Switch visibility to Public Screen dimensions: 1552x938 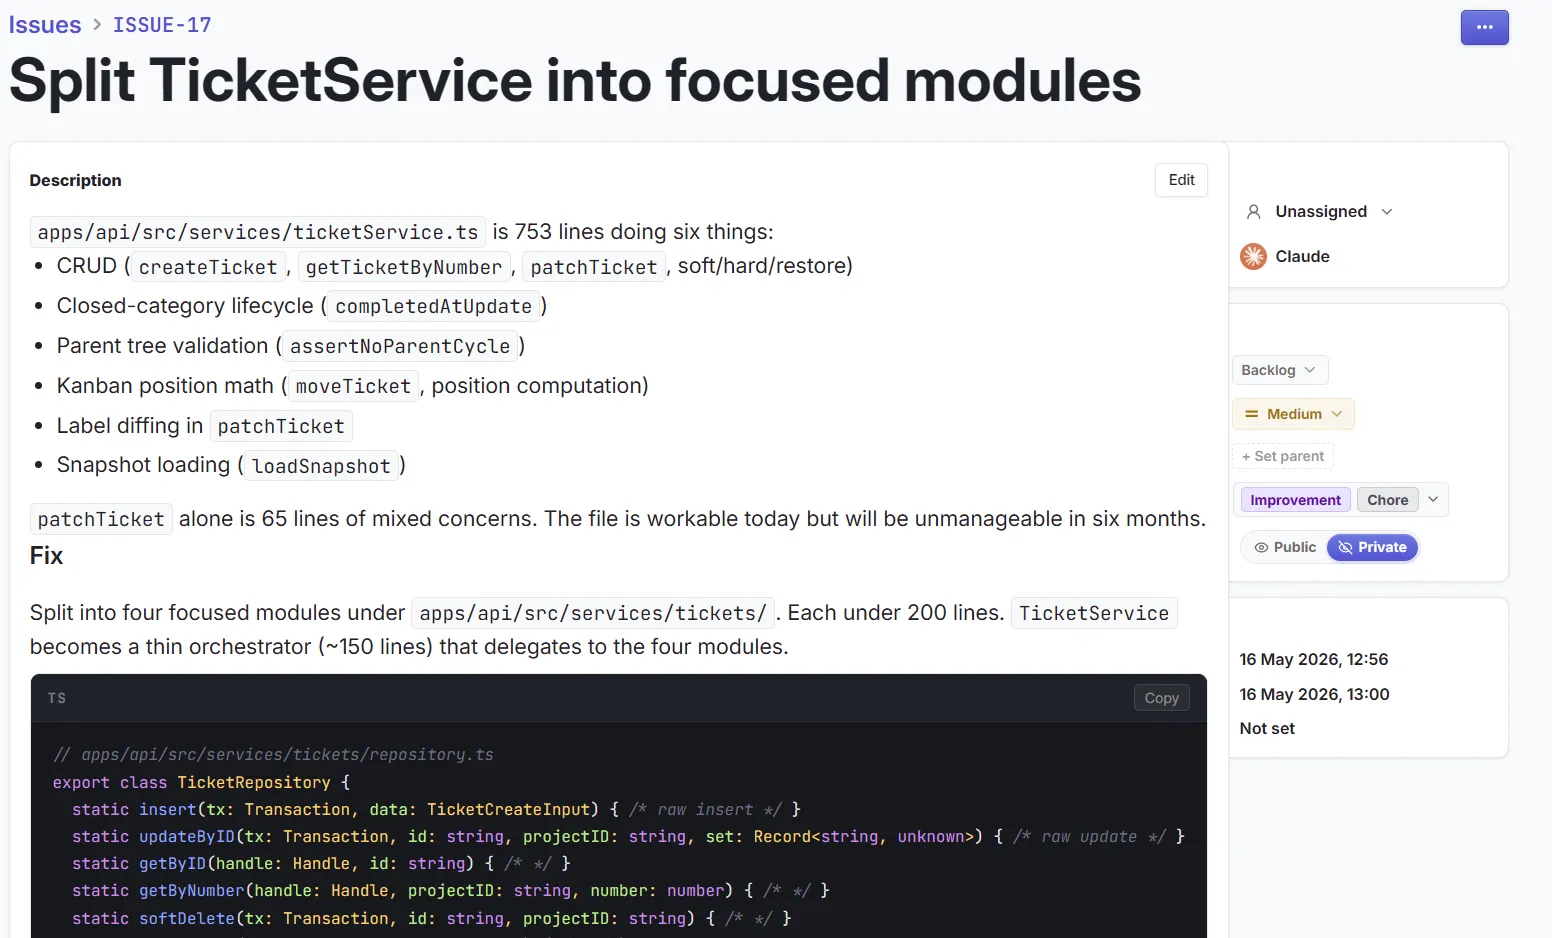coord(1285,548)
